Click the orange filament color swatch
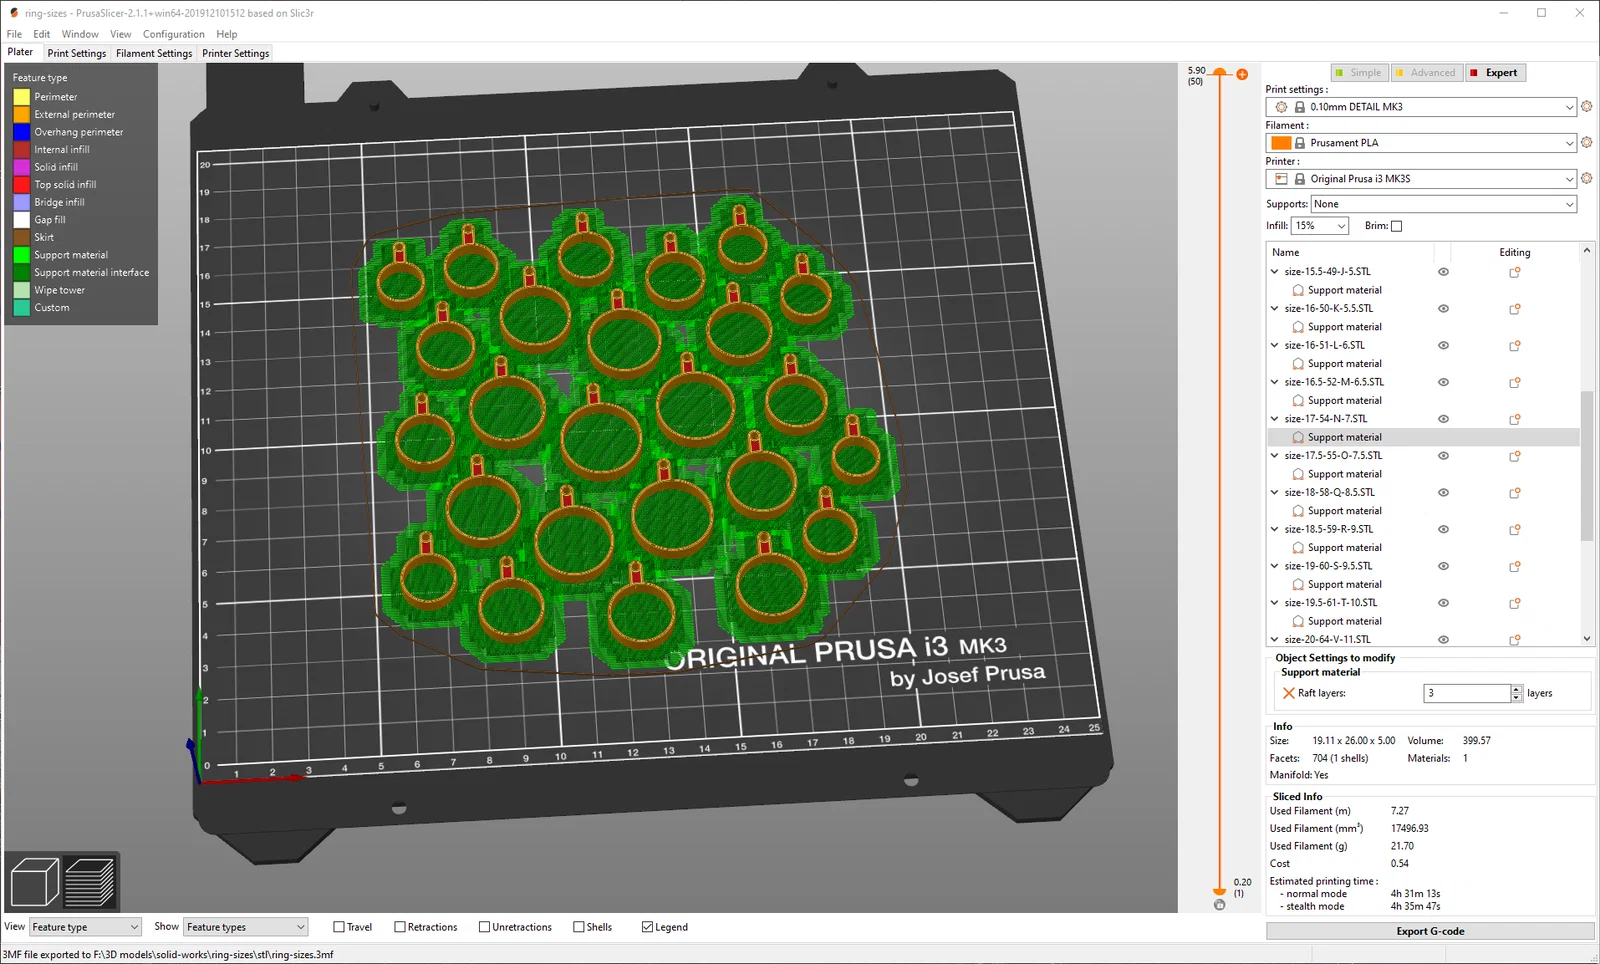This screenshot has height=964, width=1600. coord(1281,143)
